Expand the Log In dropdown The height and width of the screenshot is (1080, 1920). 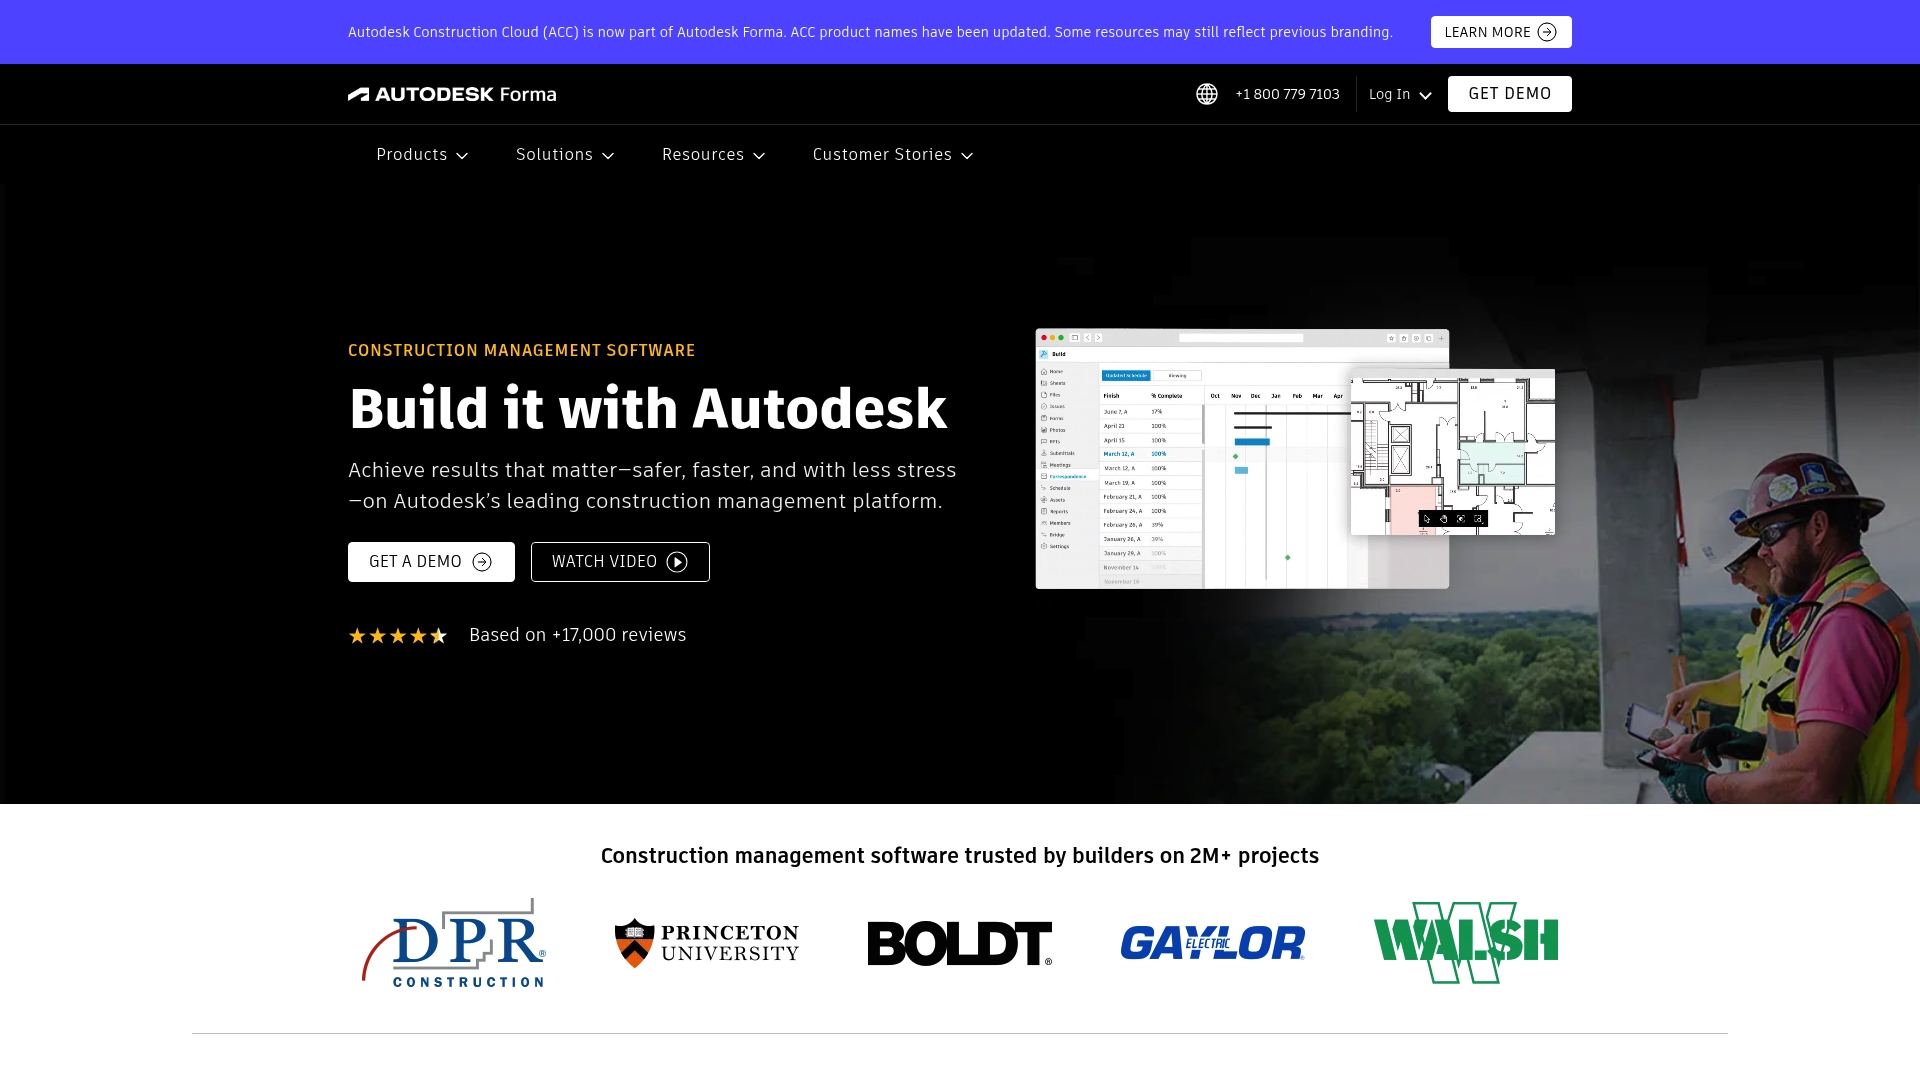[x=1400, y=94]
